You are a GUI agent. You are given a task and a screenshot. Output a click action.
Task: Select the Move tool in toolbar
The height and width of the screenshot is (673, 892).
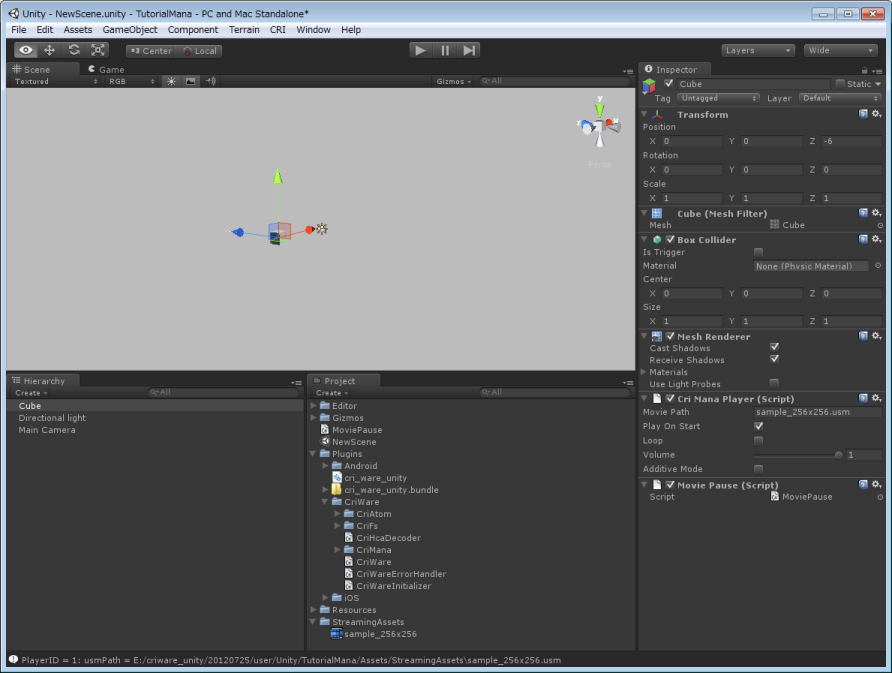pos(49,50)
